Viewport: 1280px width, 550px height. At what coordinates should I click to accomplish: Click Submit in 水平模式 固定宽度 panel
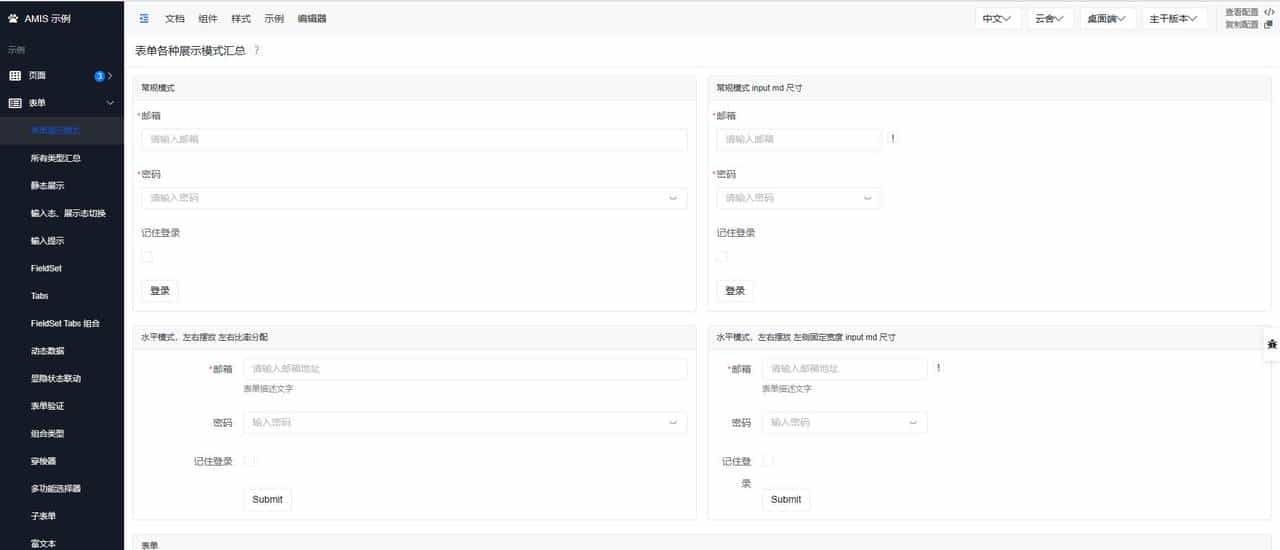[786, 499]
